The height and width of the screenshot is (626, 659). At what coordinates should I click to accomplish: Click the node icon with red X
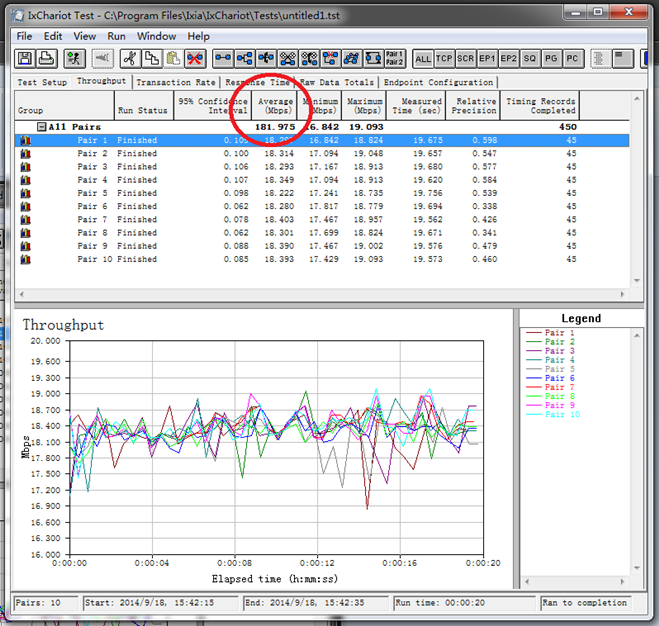coord(330,58)
